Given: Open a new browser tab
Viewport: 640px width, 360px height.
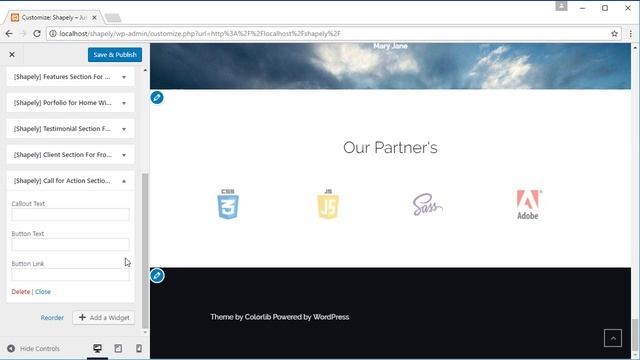Looking at the screenshot, I should [113, 18].
